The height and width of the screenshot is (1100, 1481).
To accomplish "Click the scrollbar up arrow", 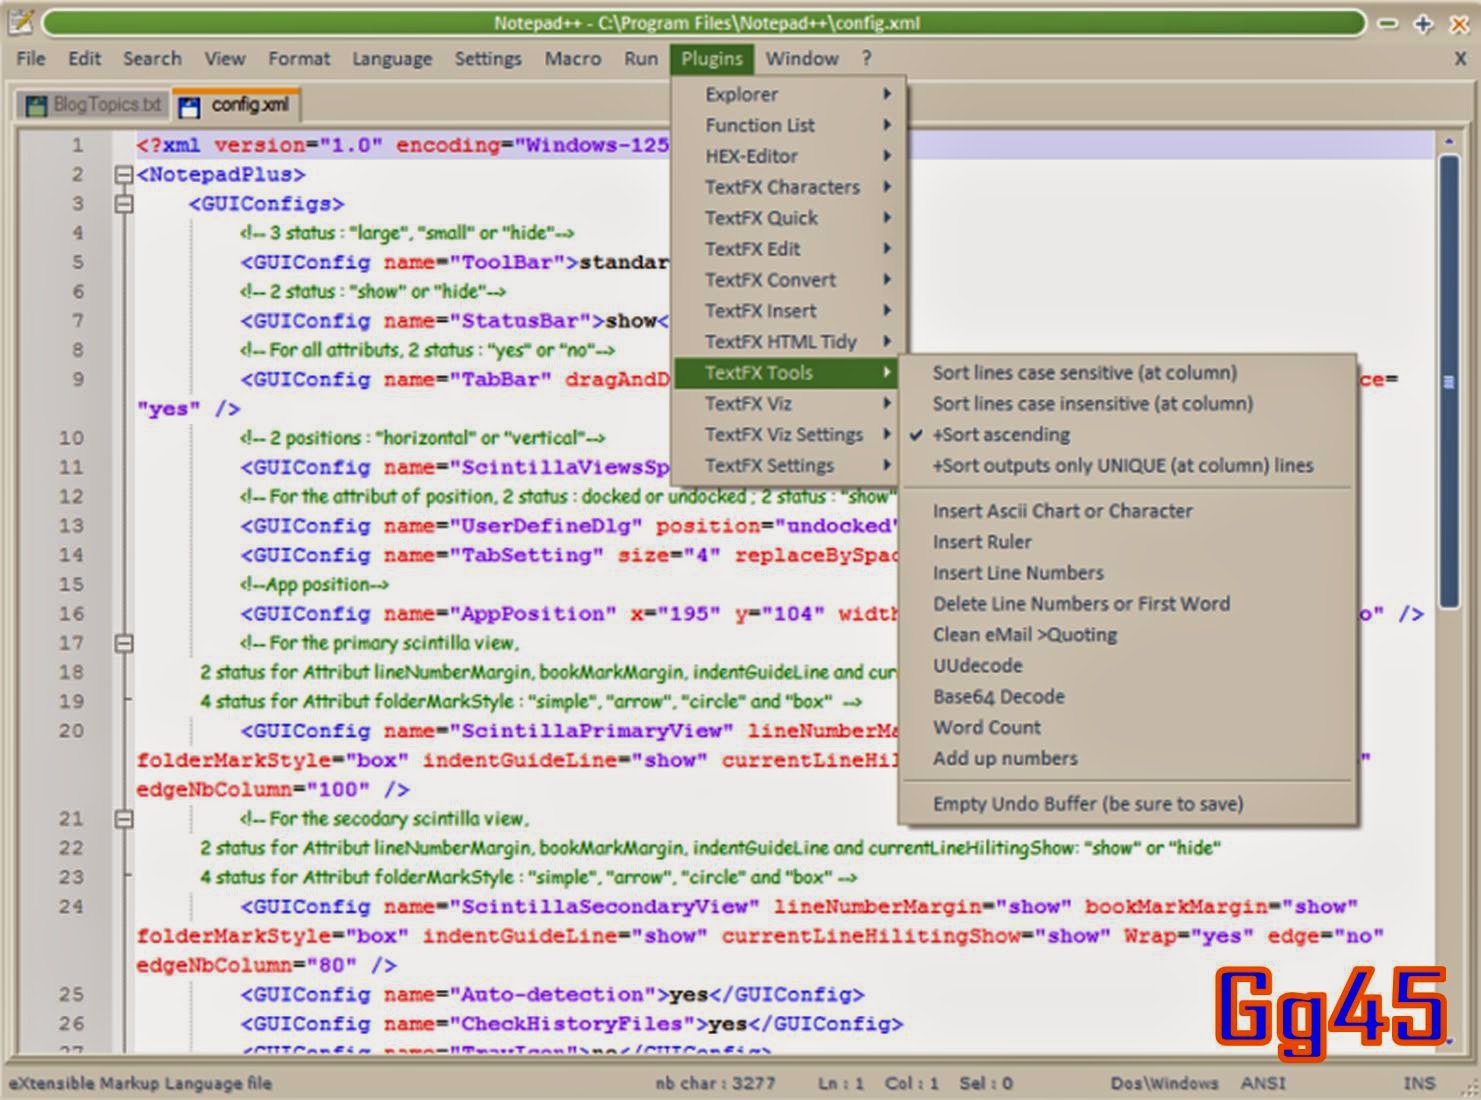I will [x=1449, y=142].
